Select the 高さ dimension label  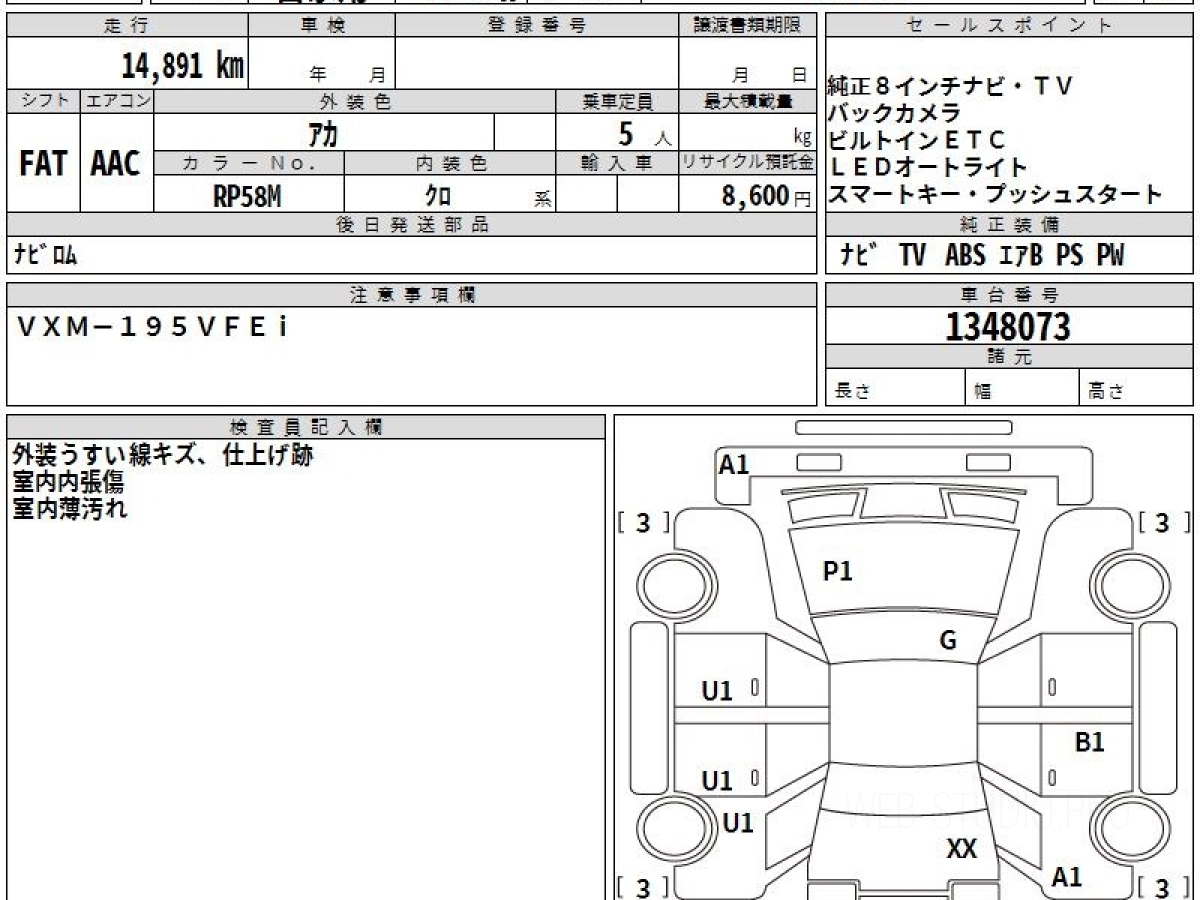tap(1106, 392)
